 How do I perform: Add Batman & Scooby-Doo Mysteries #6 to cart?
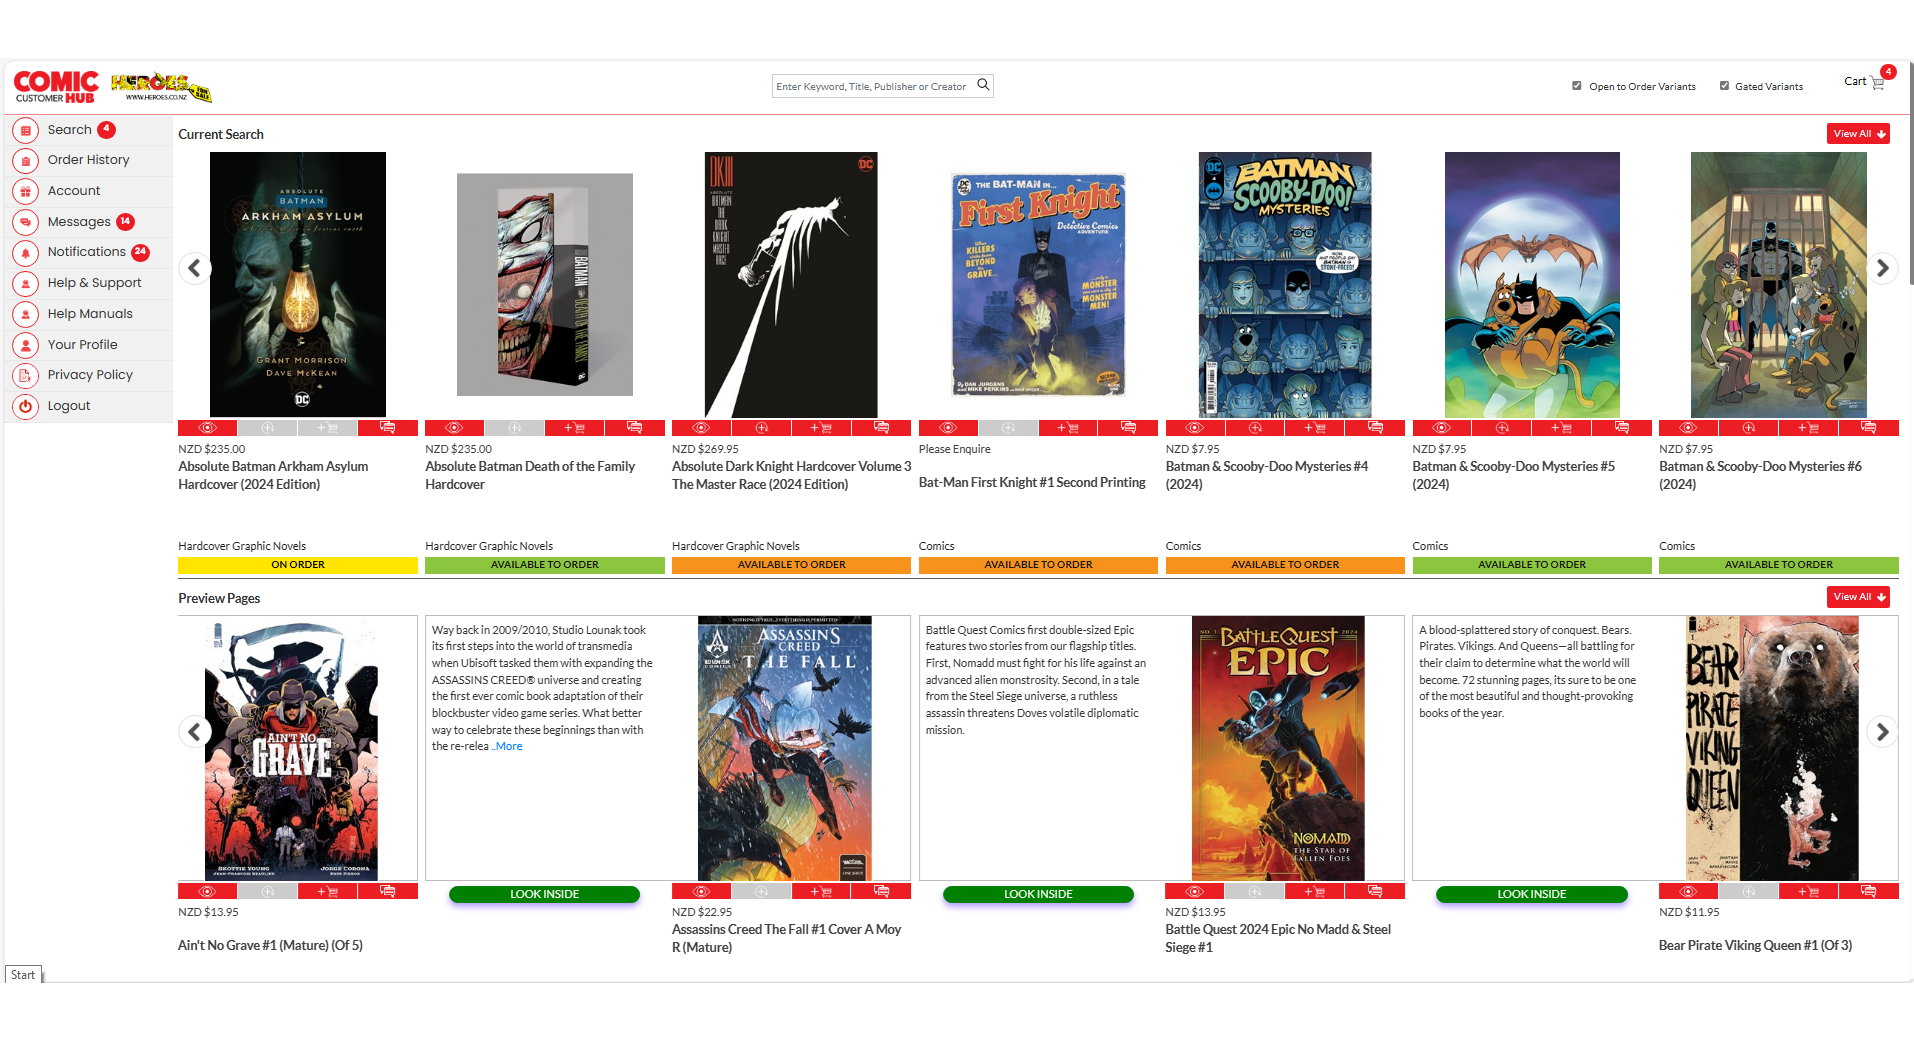point(1808,428)
